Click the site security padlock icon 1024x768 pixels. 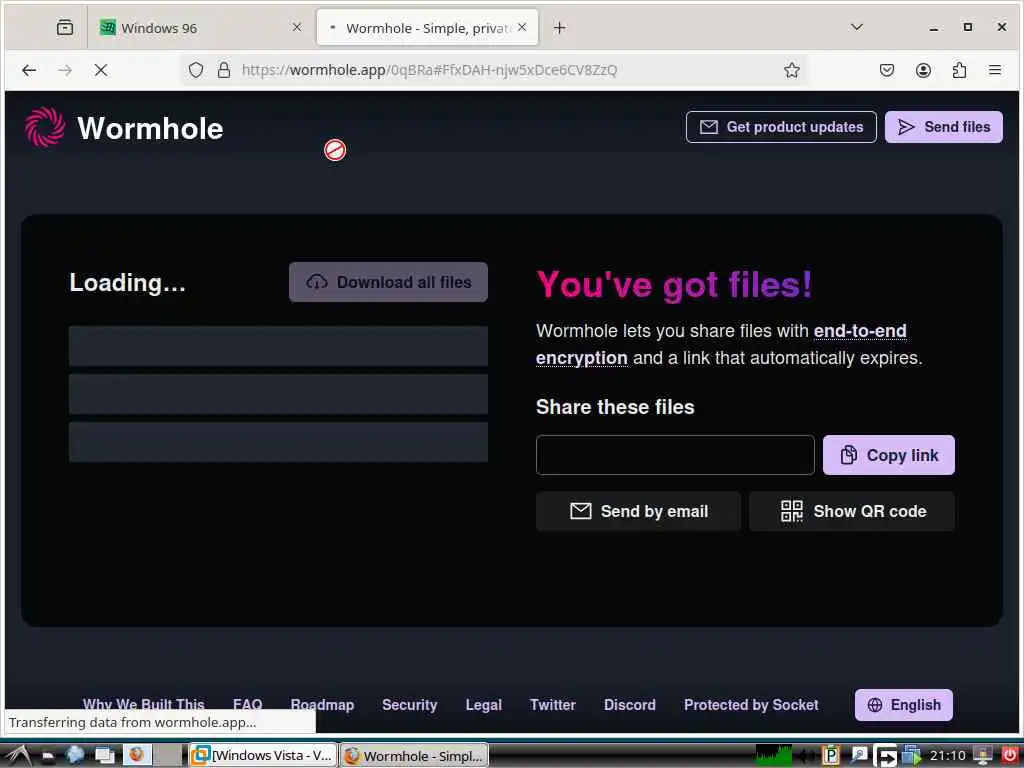[x=224, y=70]
